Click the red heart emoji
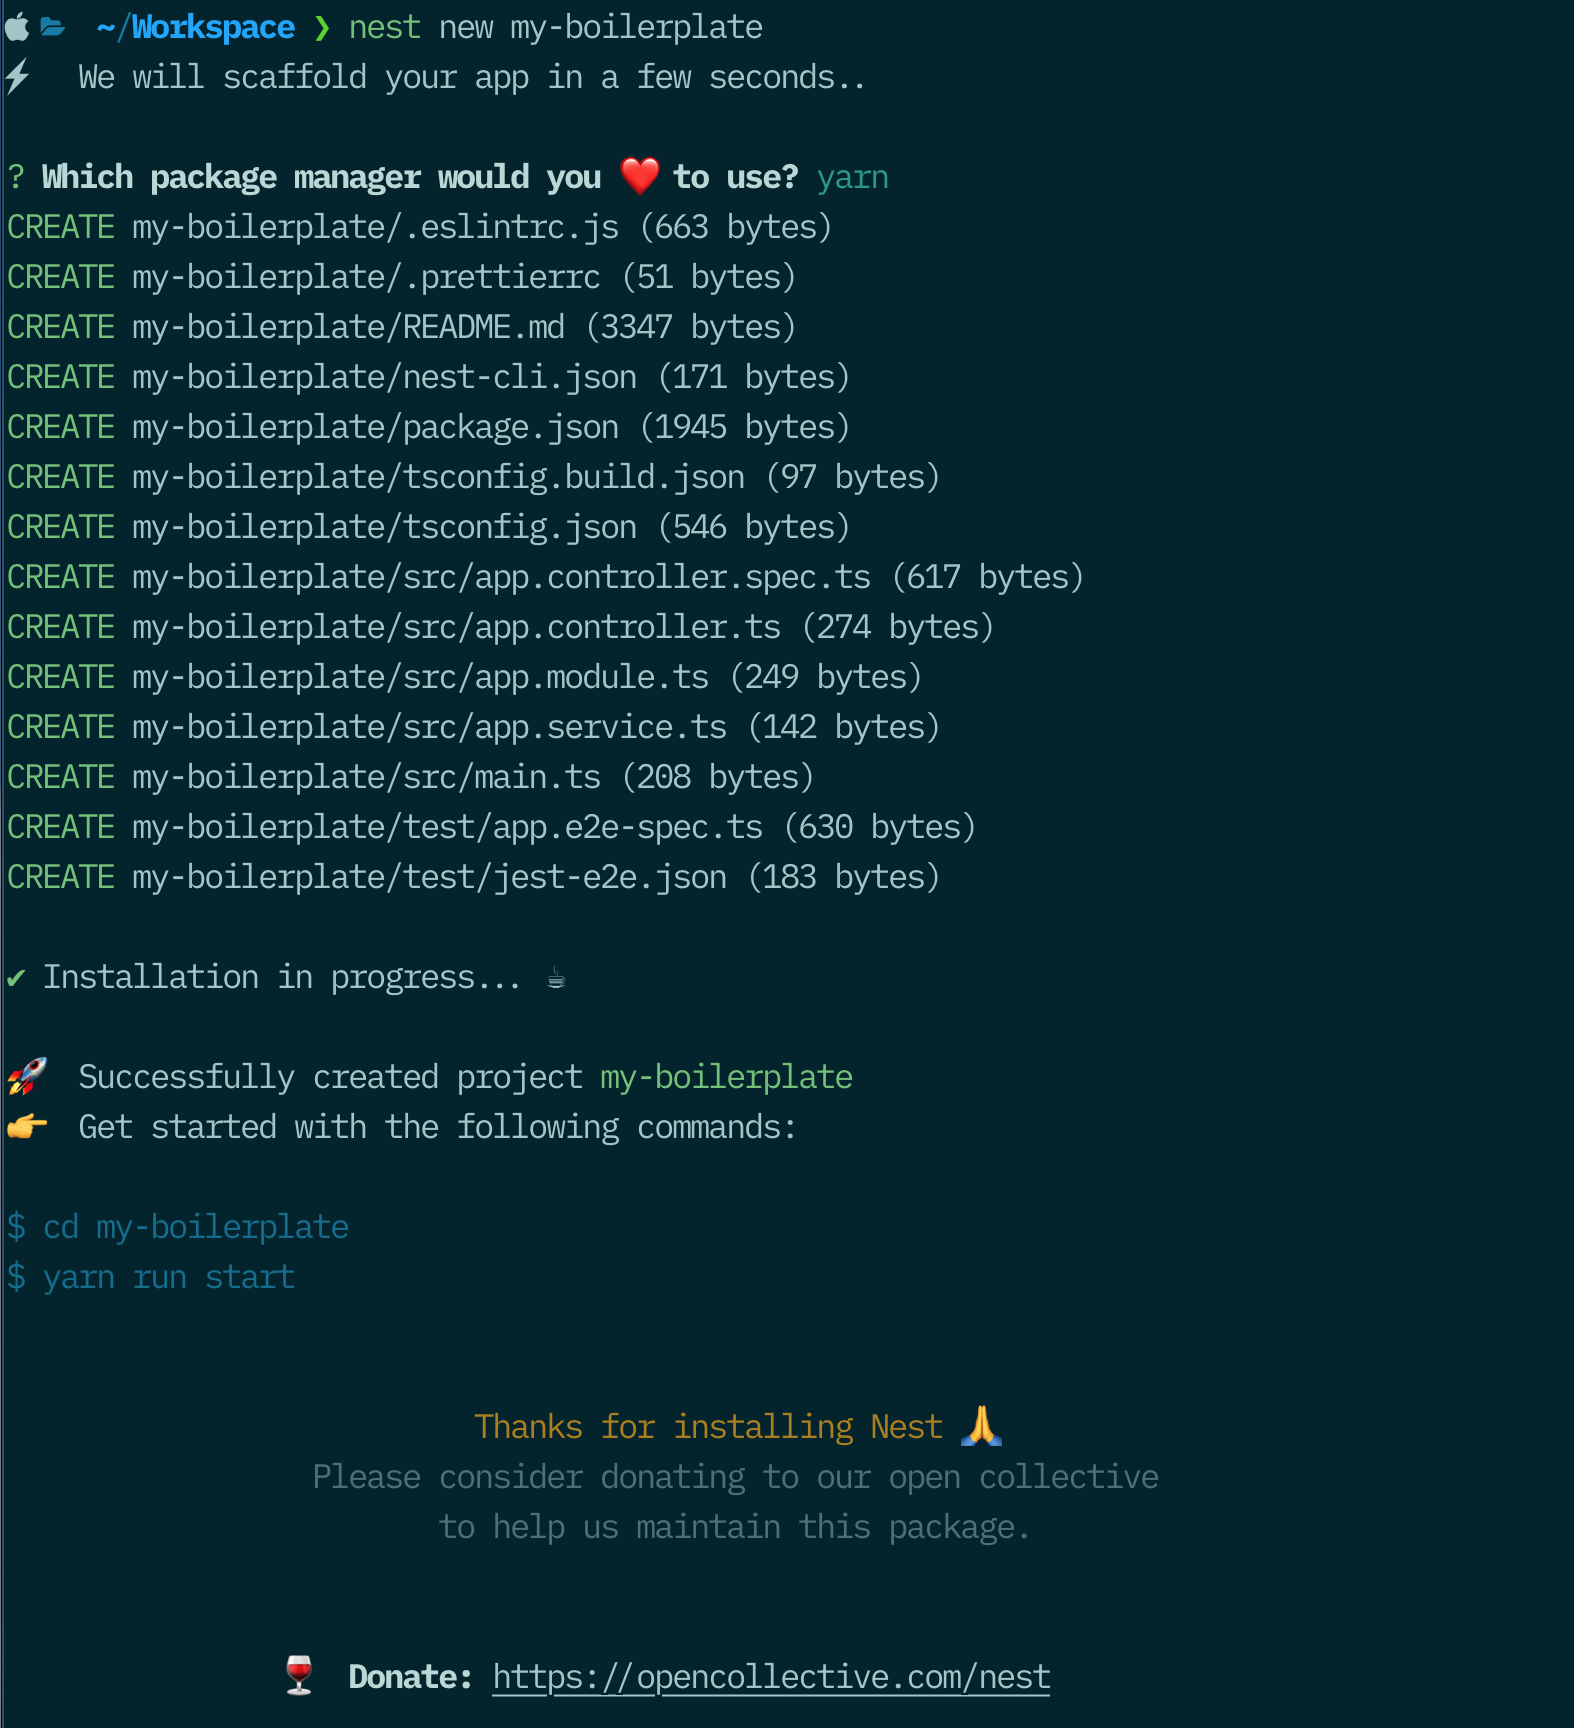The width and height of the screenshot is (1574, 1728). click(639, 176)
